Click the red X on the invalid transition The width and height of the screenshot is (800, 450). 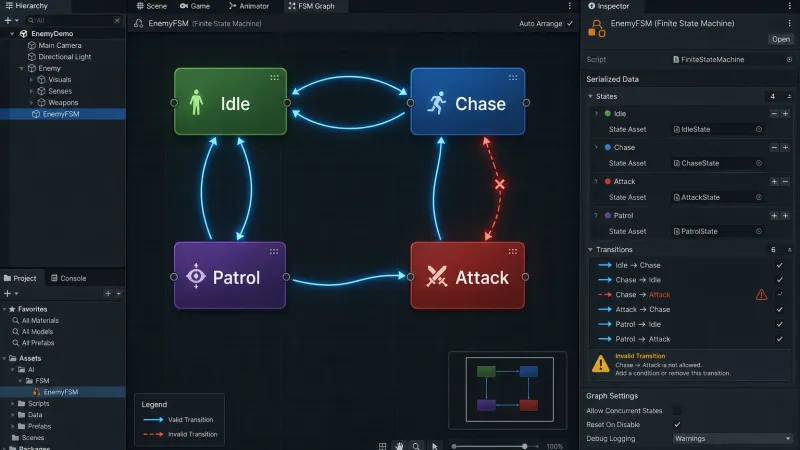pos(499,184)
